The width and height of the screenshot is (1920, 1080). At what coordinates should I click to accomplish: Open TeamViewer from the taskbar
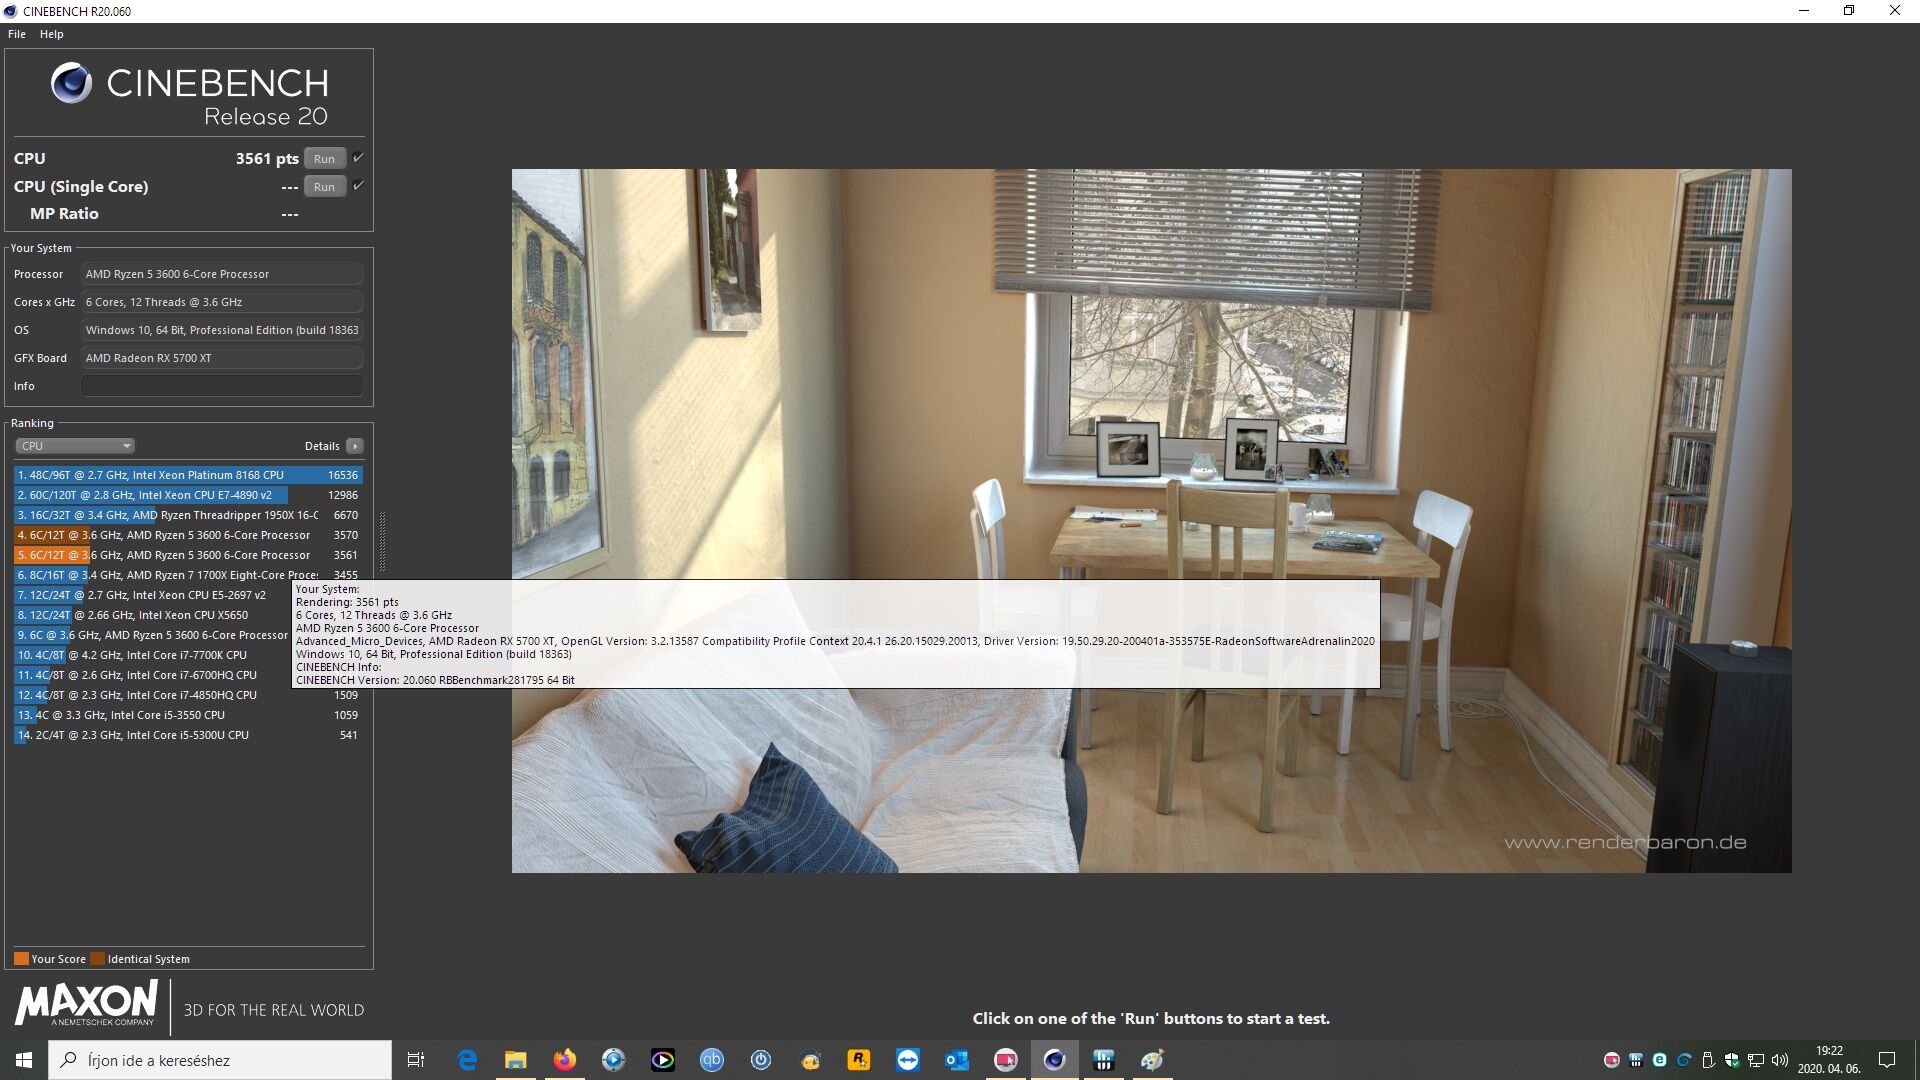click(908, 1060)
